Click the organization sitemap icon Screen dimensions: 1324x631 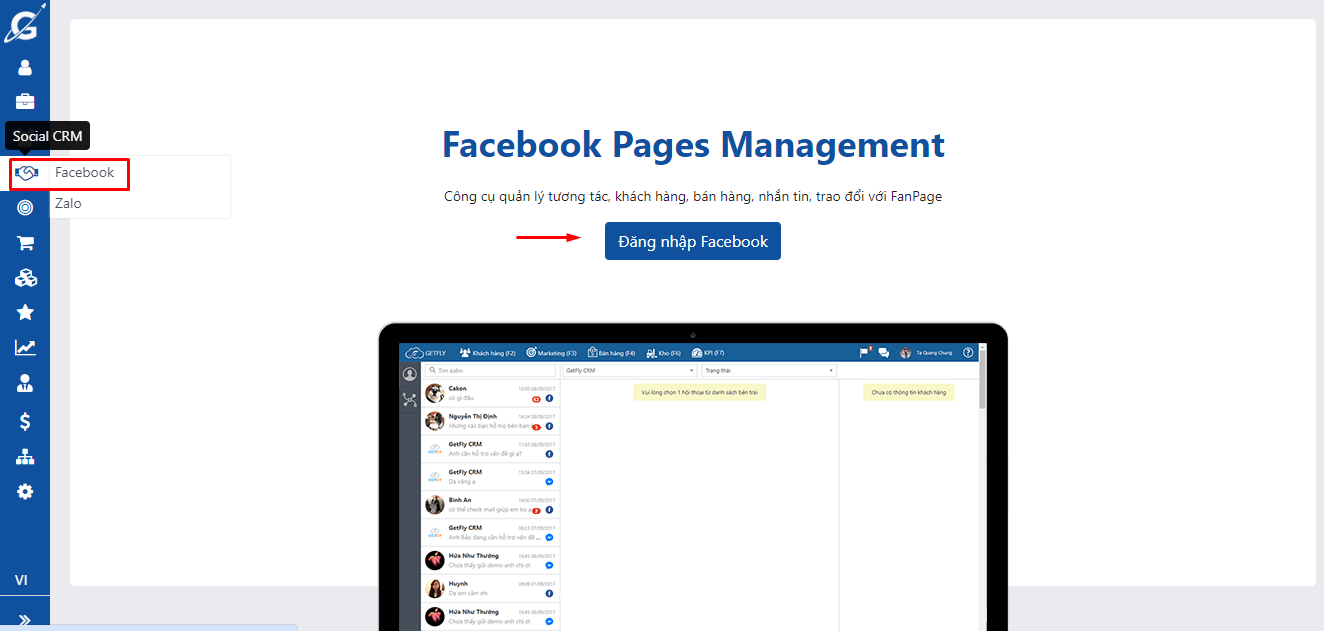pyautogui.click(x=25, y=457)
